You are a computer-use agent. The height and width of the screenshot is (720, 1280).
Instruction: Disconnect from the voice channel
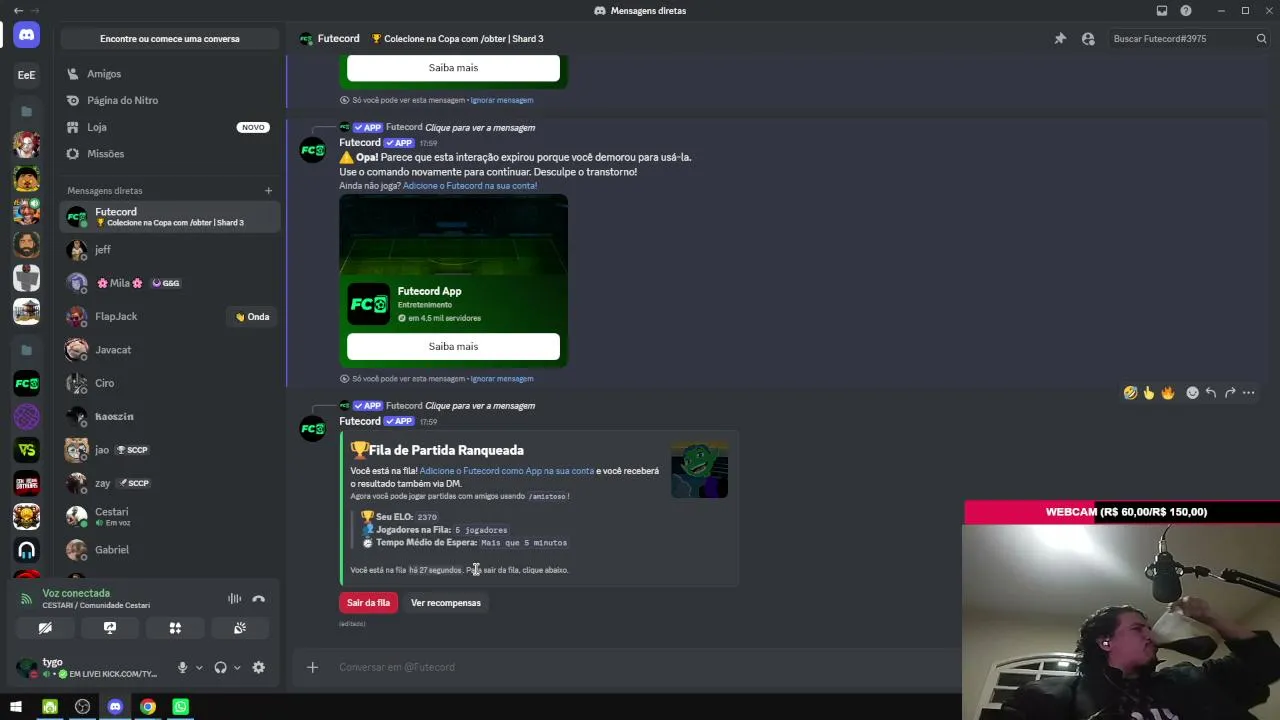[x=259, y=599]
